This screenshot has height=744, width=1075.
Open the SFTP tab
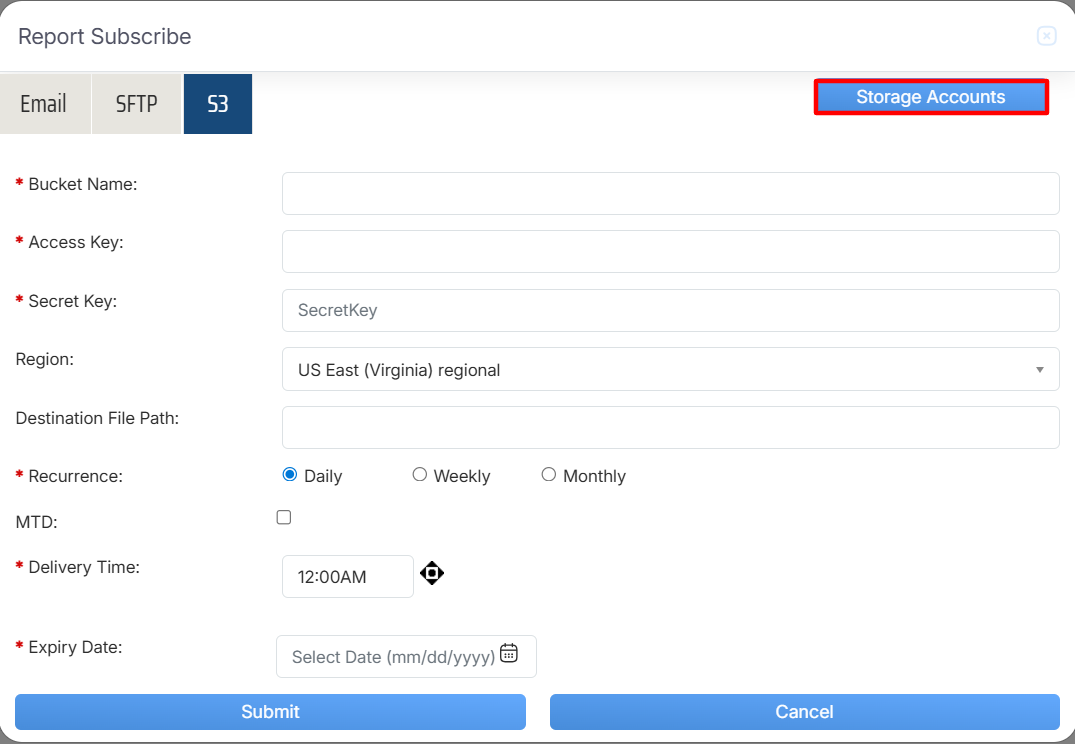coord(137,104)
